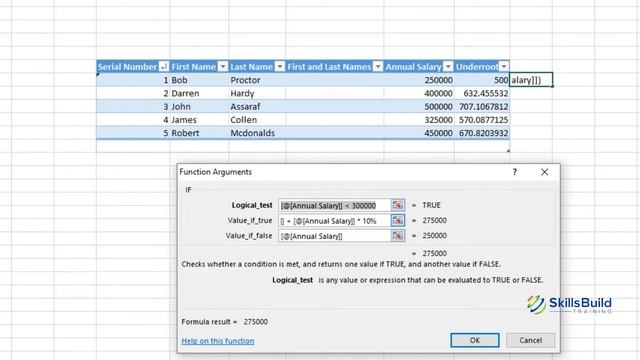
Task: Edit the Value_if_true input field
Action: click(x=334, y=220)
